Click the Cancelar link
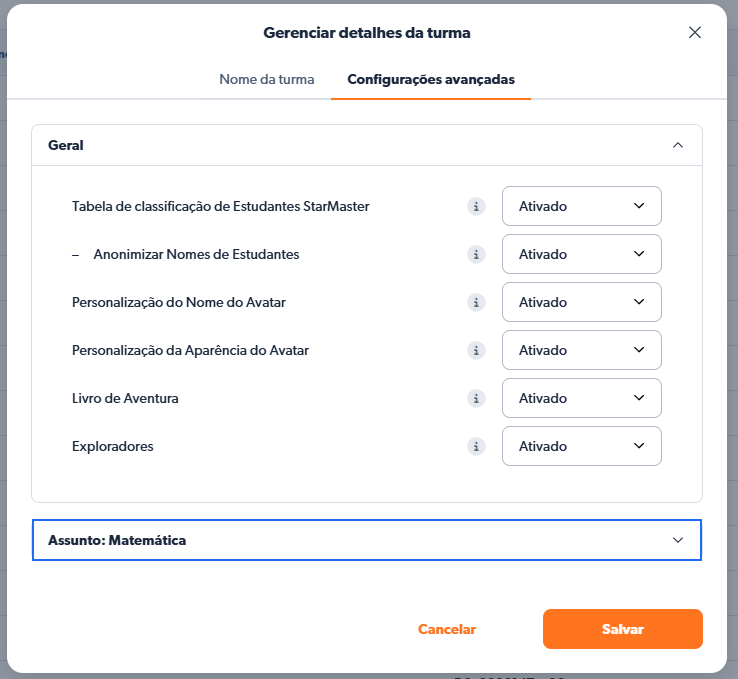 (x=447, y=629)
